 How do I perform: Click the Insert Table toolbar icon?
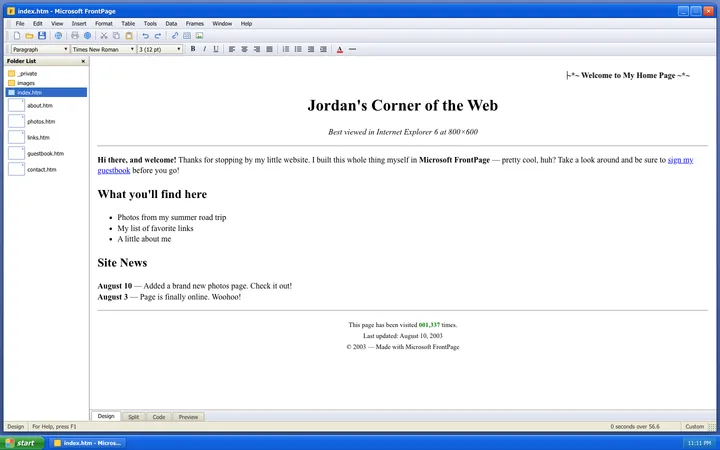tap(187, 36)
